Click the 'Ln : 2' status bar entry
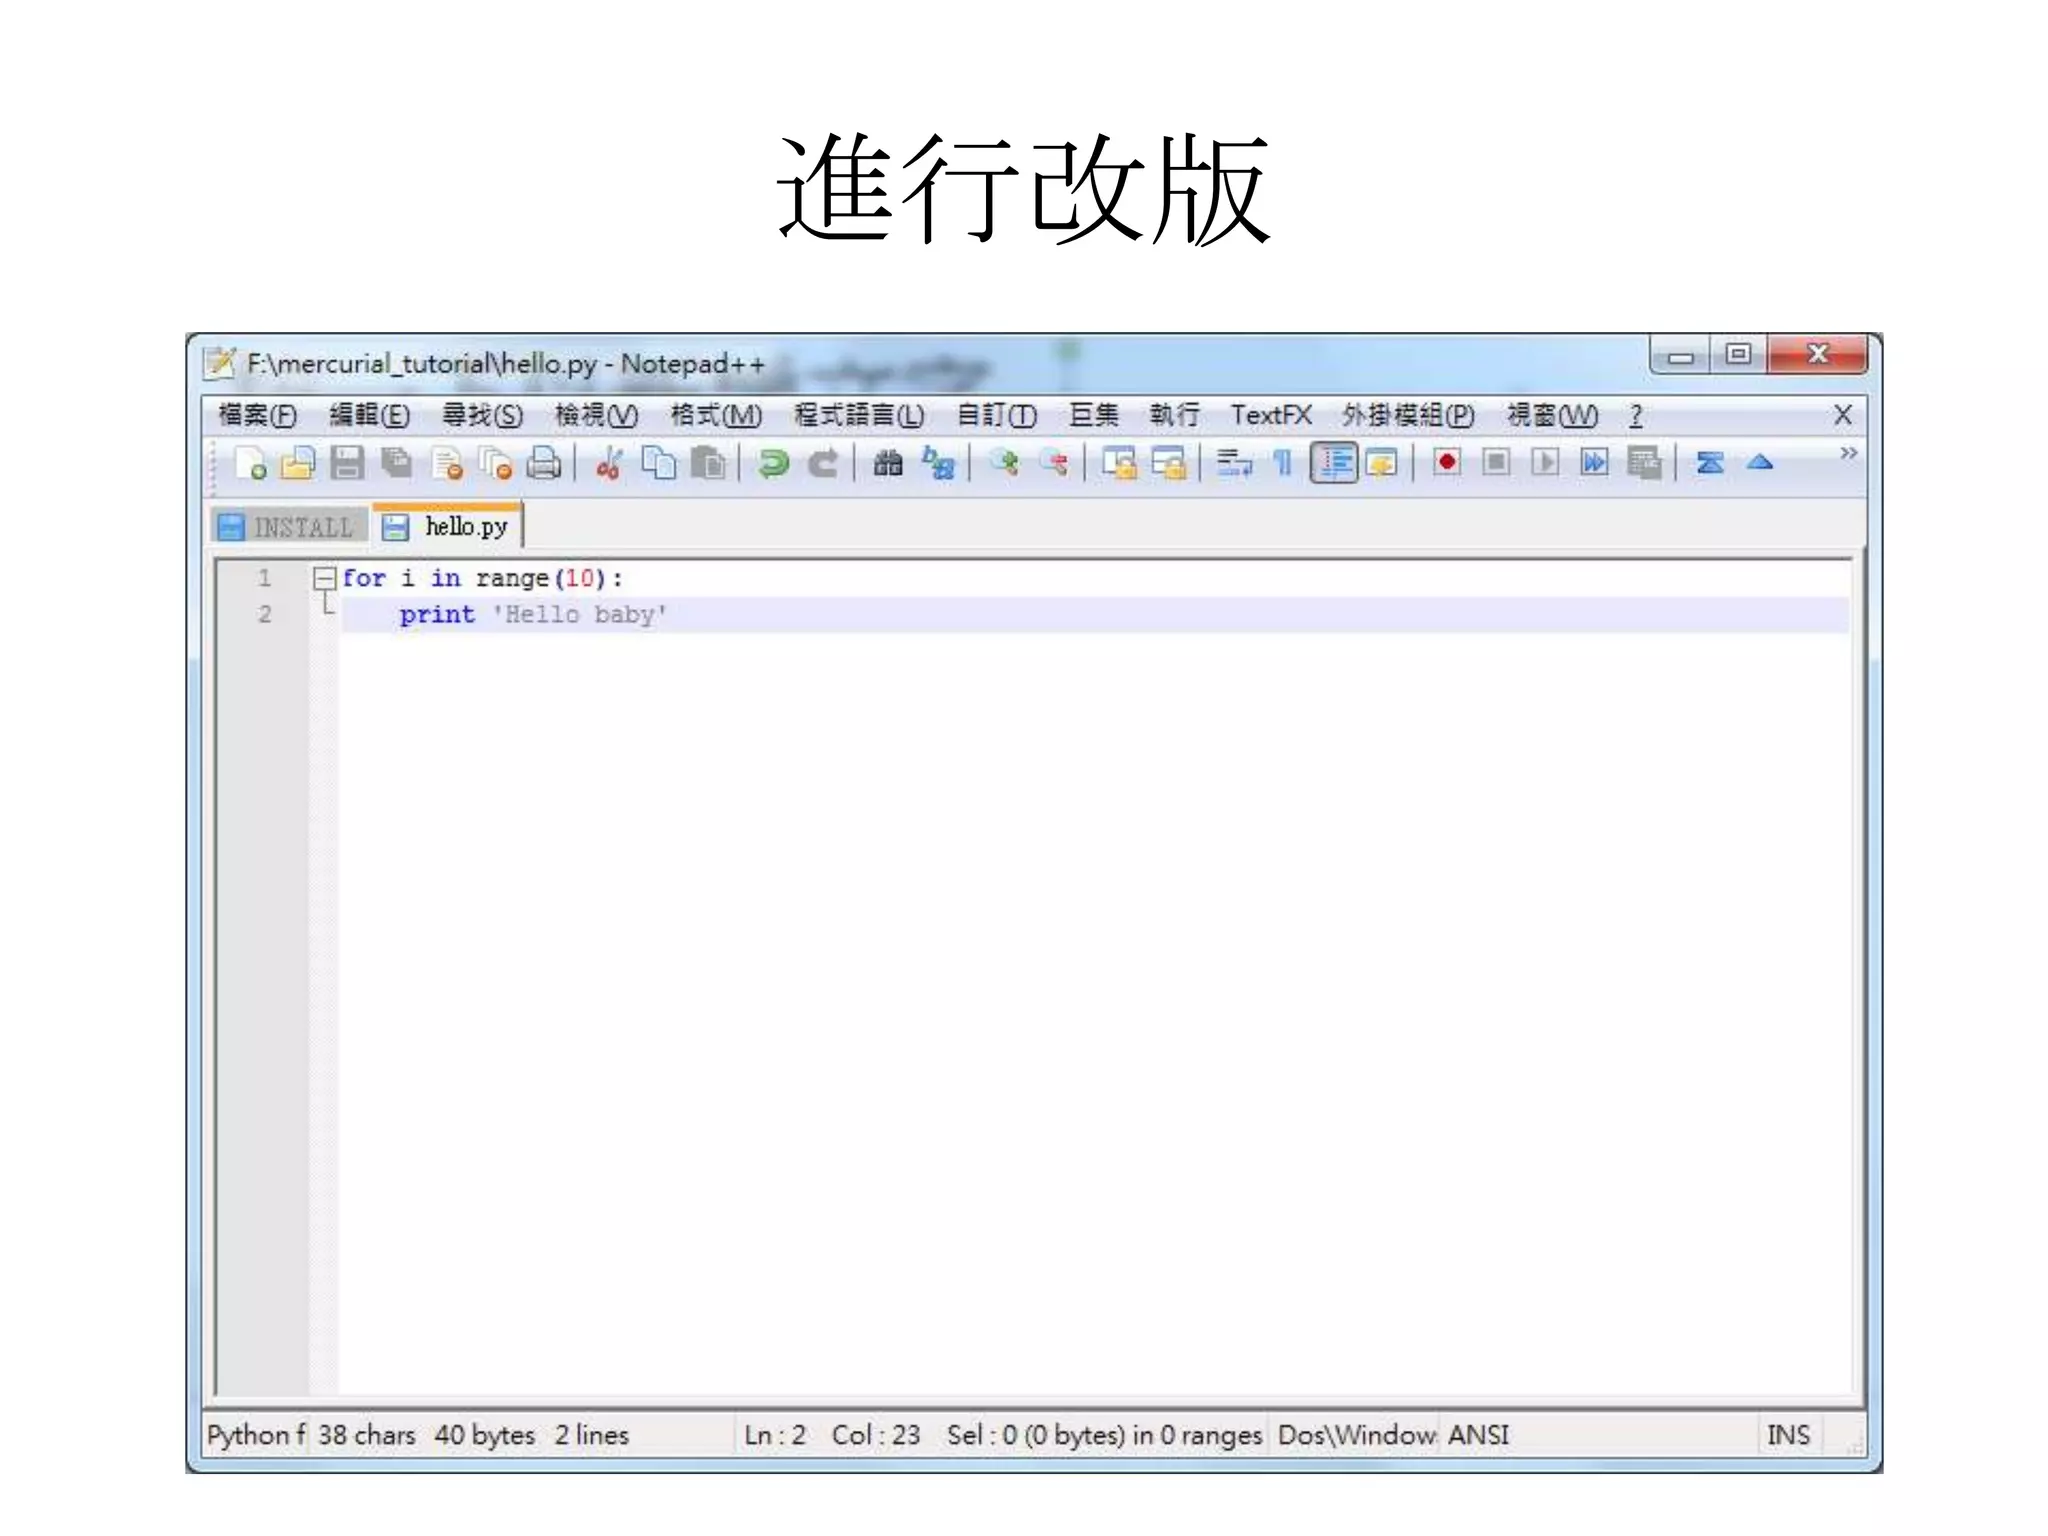The height and width of the screenshot is (1536, 2048). point(775,1435)
